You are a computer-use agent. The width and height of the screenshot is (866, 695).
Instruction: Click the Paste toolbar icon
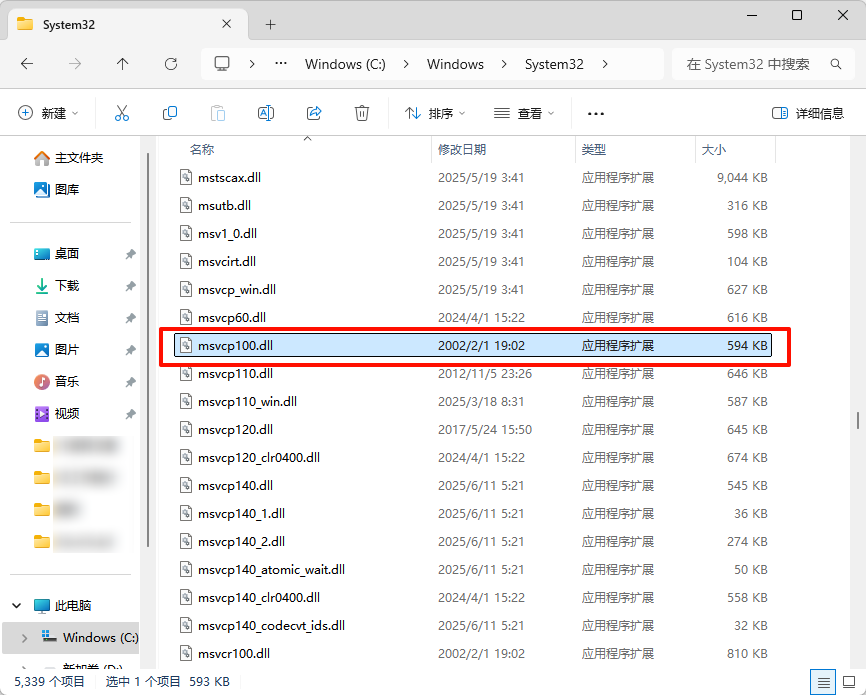[x=218, y=112]
